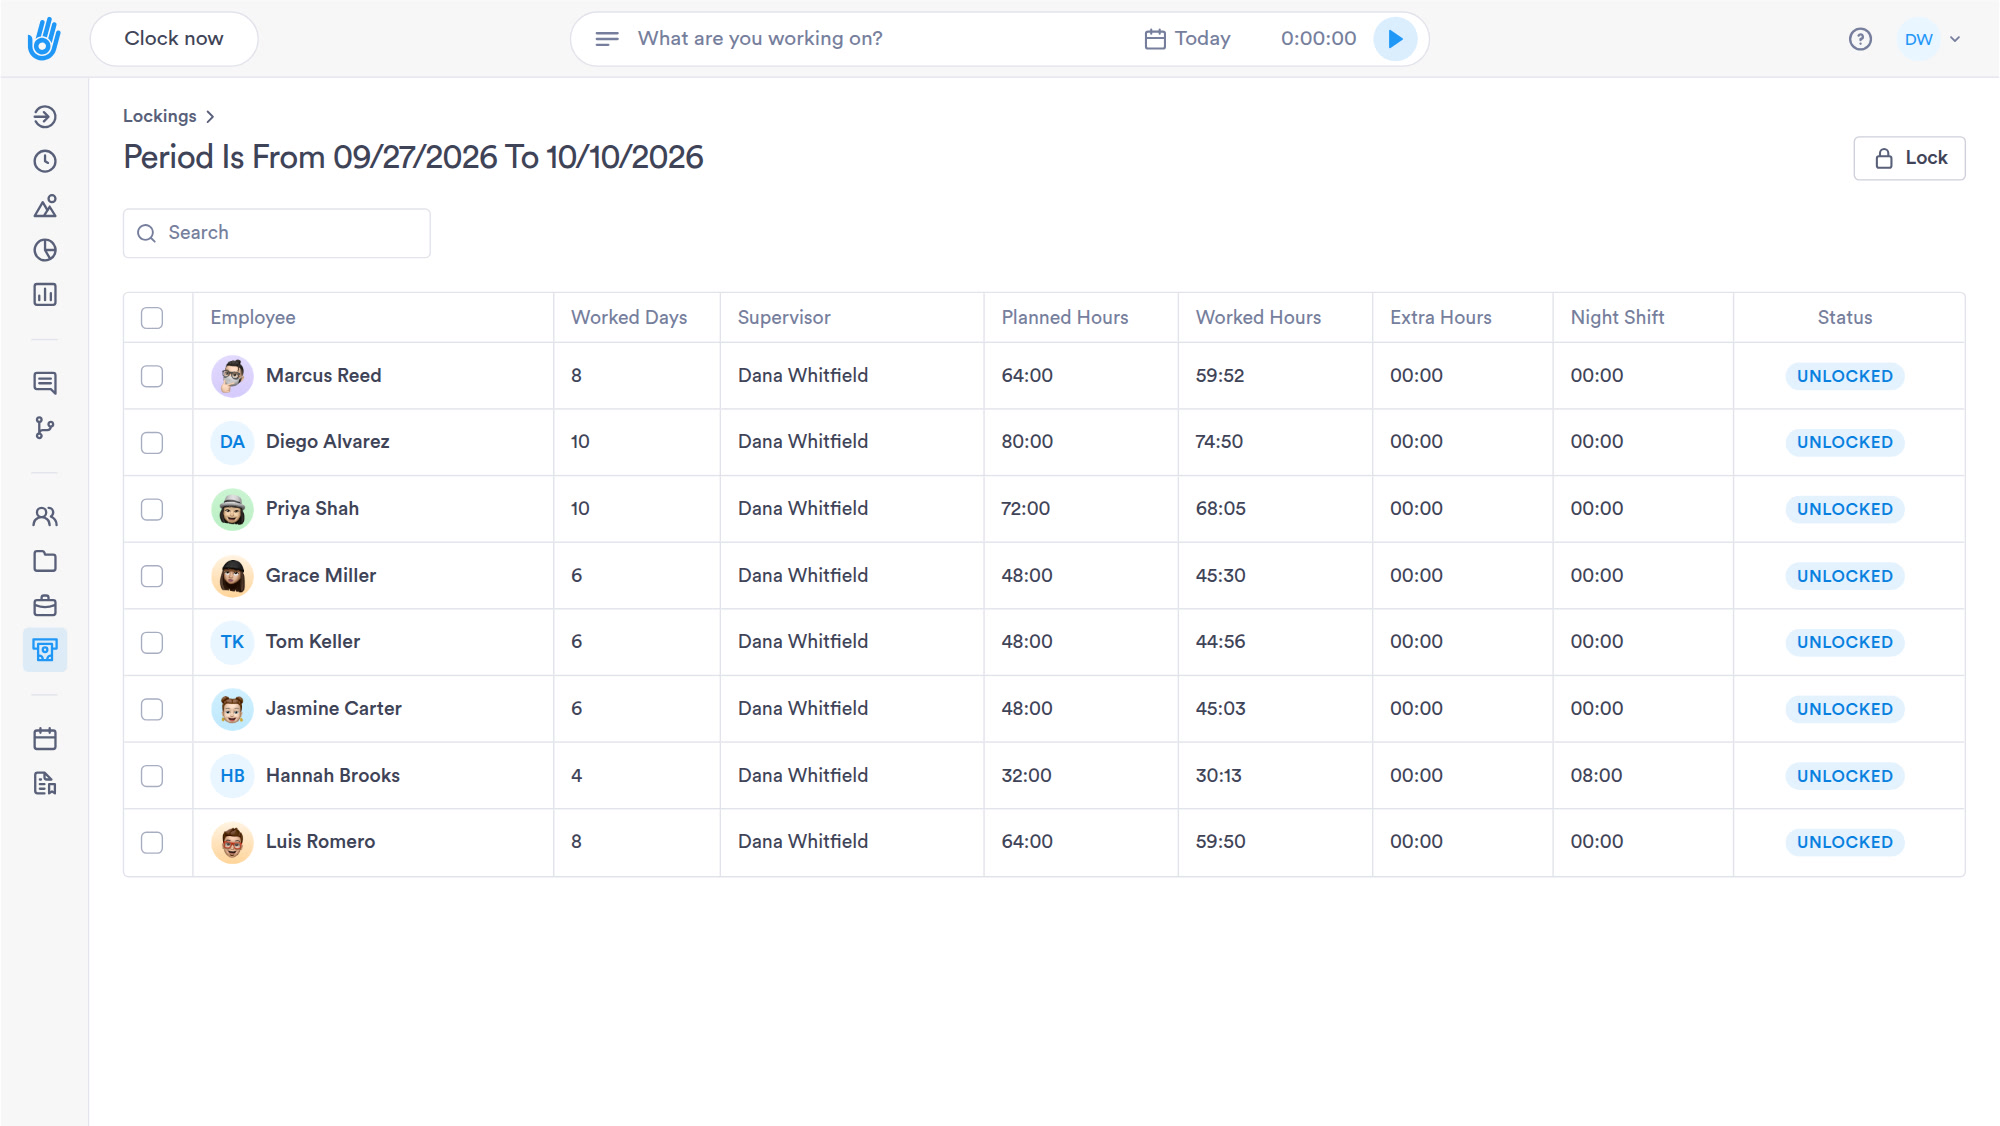The width and height of the screenshot is (2000, 1126).
Task: Click the Clock now button
Action: (174, 39)
